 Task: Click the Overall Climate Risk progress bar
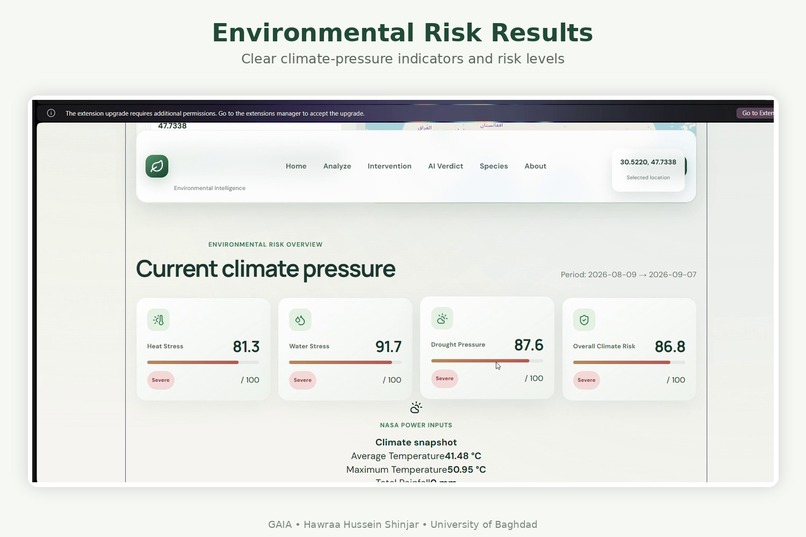coord(629,362)
